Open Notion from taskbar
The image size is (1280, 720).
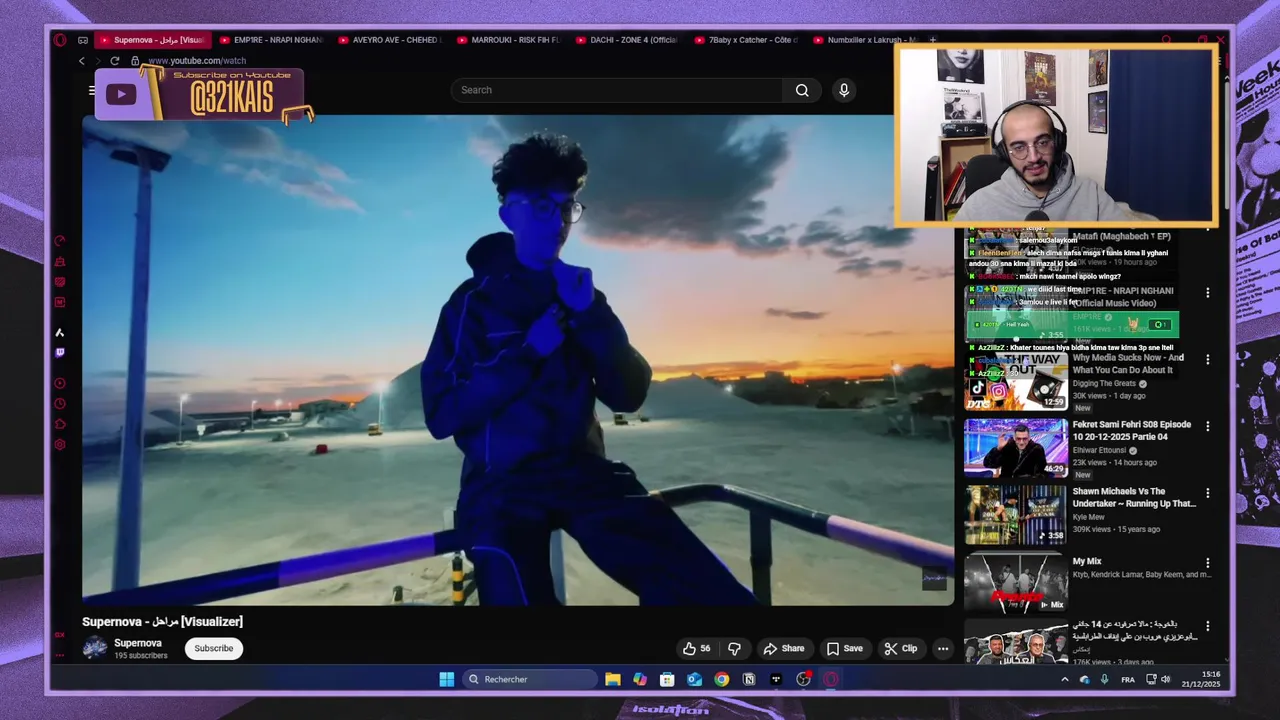[748, 679]
